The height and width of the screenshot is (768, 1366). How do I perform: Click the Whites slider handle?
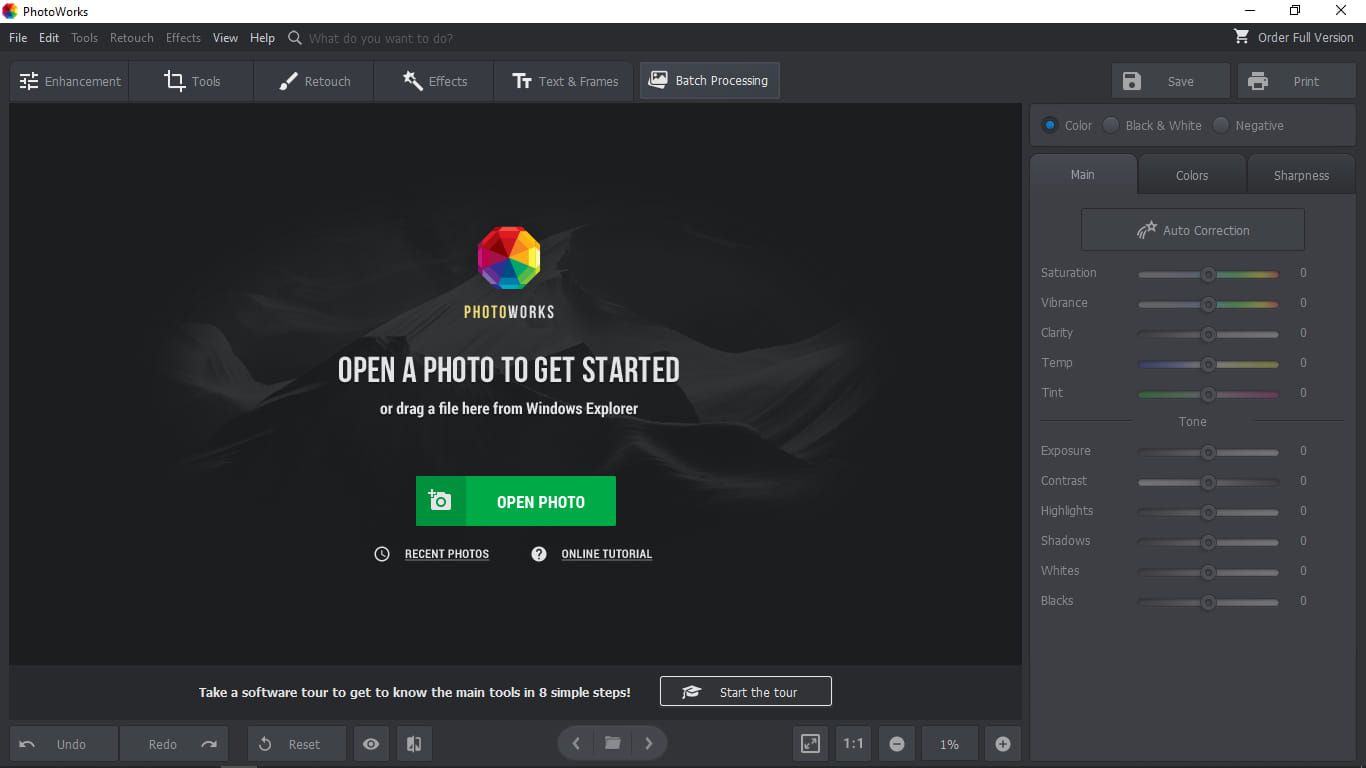(x=1208, y=572)
